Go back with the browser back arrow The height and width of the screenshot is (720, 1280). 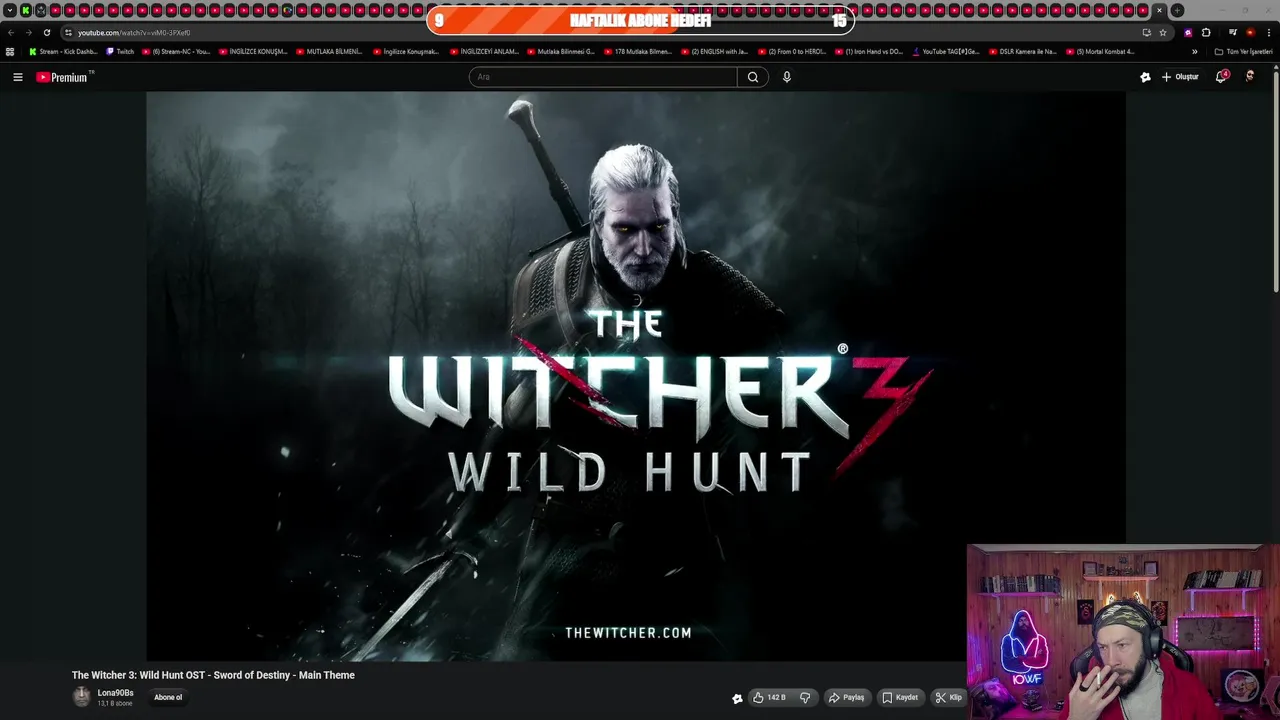pos(11,32)
